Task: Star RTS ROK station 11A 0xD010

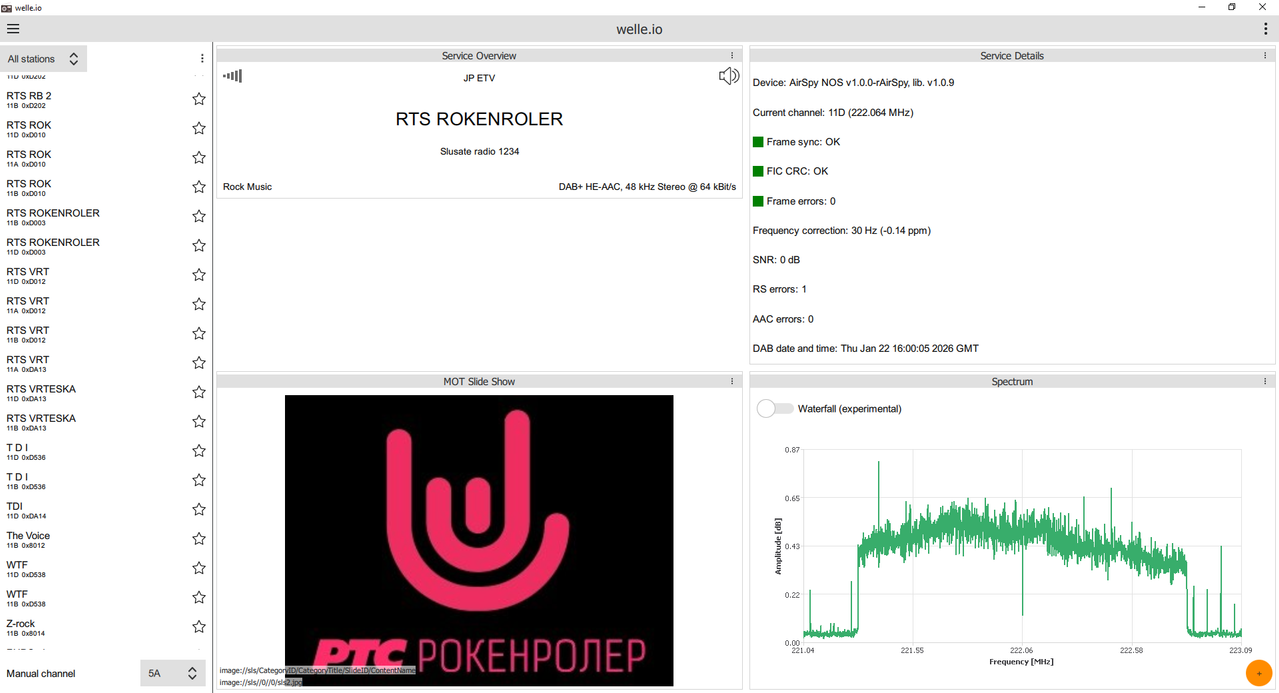Action: click(x=199, y=157)
